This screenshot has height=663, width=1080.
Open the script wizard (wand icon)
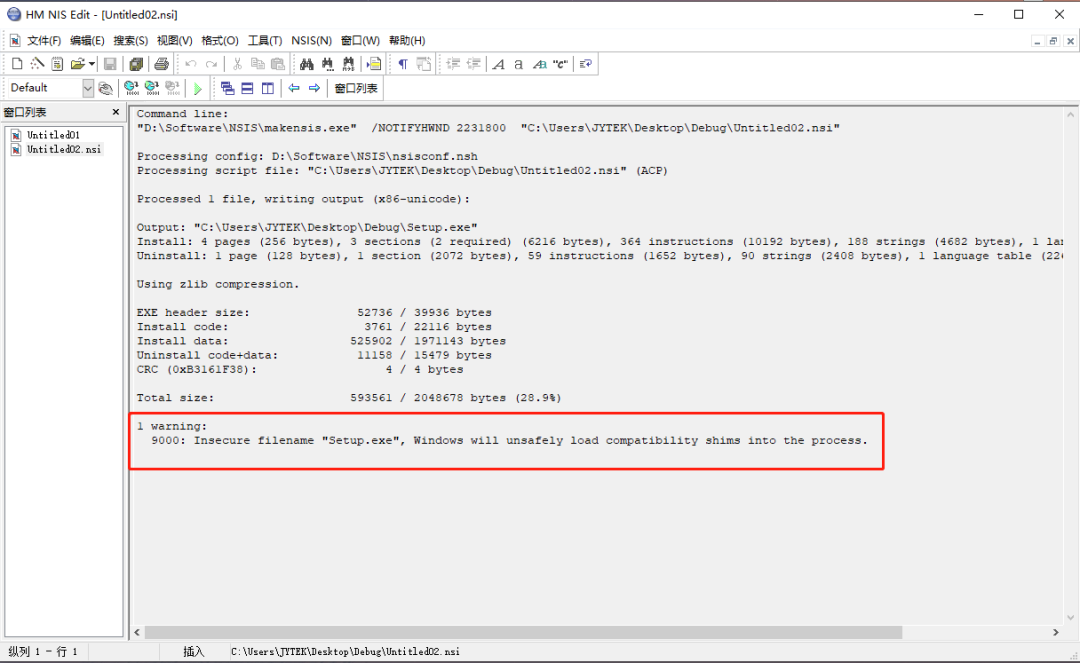[37, 64]
